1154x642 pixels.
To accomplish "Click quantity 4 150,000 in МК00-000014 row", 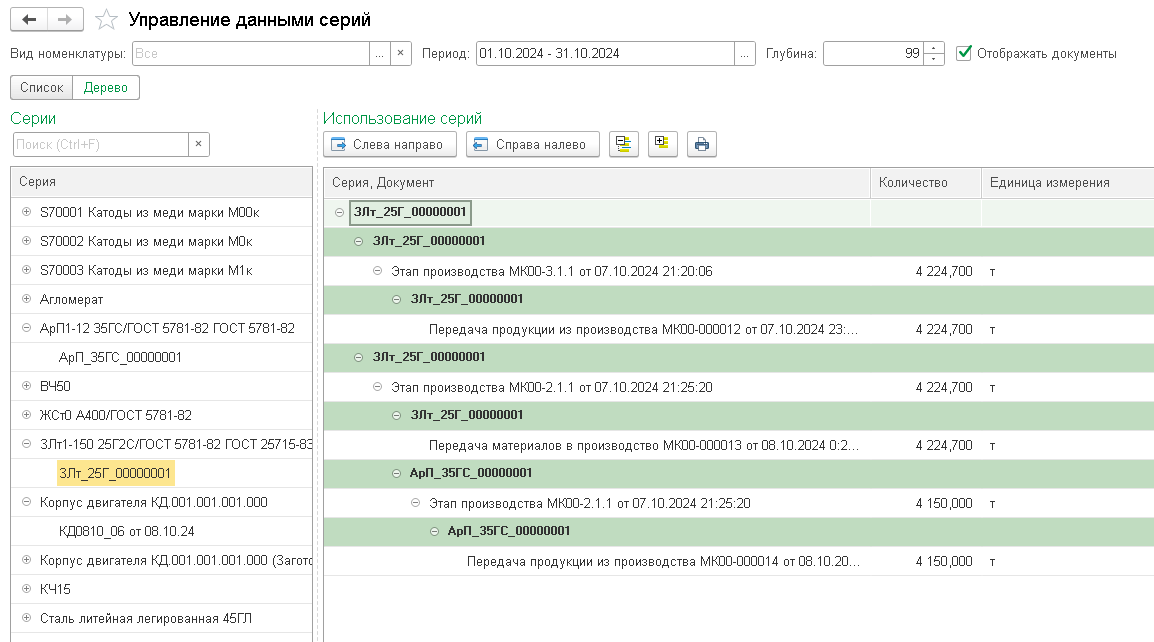I will pyautogui.click(x=944, y=561).
